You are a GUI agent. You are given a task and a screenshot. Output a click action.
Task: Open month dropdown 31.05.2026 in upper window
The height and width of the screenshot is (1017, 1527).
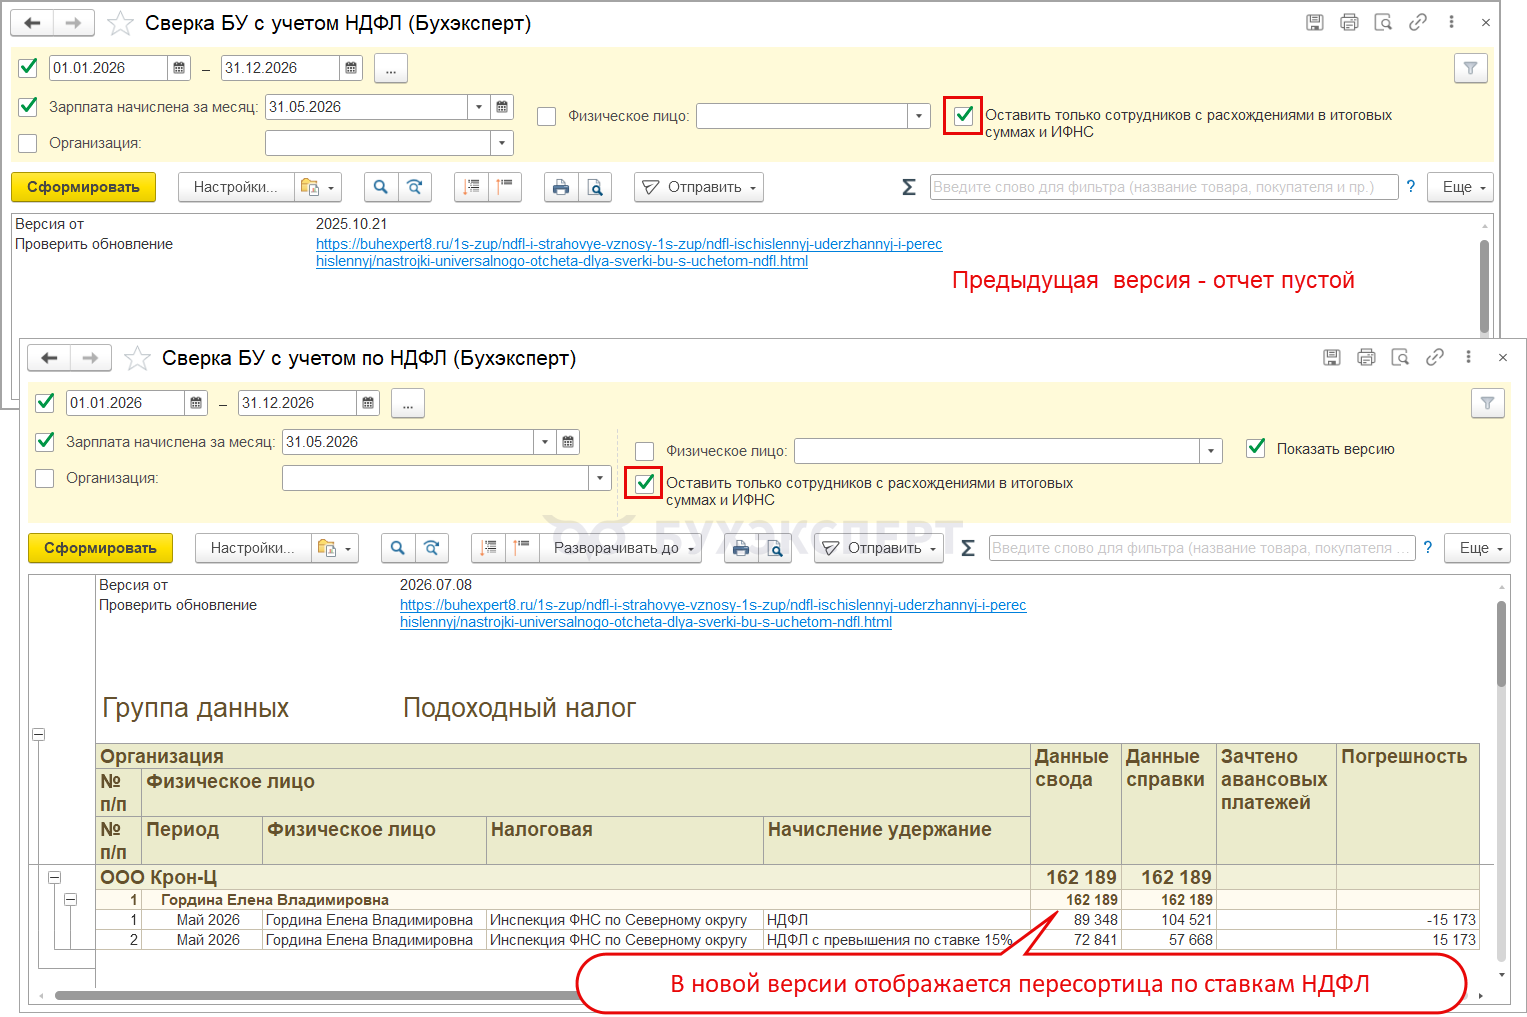pos(479,107)
